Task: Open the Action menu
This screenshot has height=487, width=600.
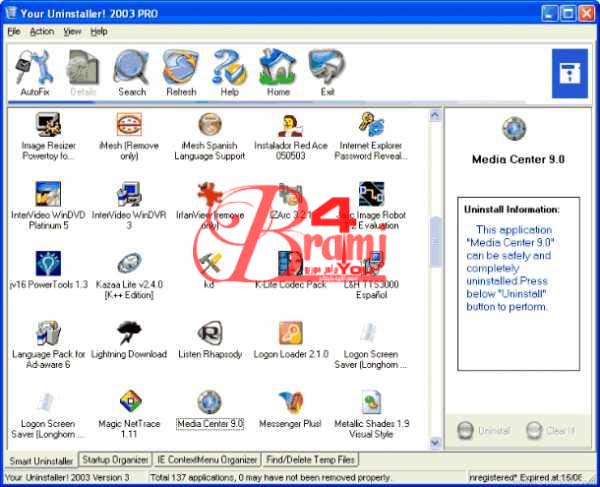Action: [42, 31]
